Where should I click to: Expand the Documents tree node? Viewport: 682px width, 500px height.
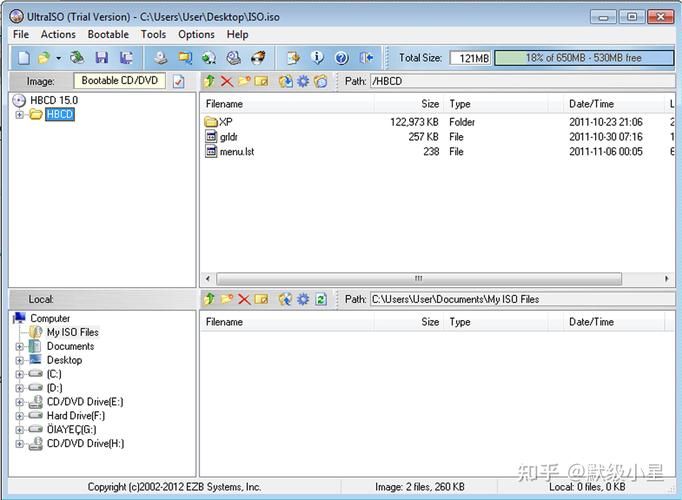[x=20, y=347]
